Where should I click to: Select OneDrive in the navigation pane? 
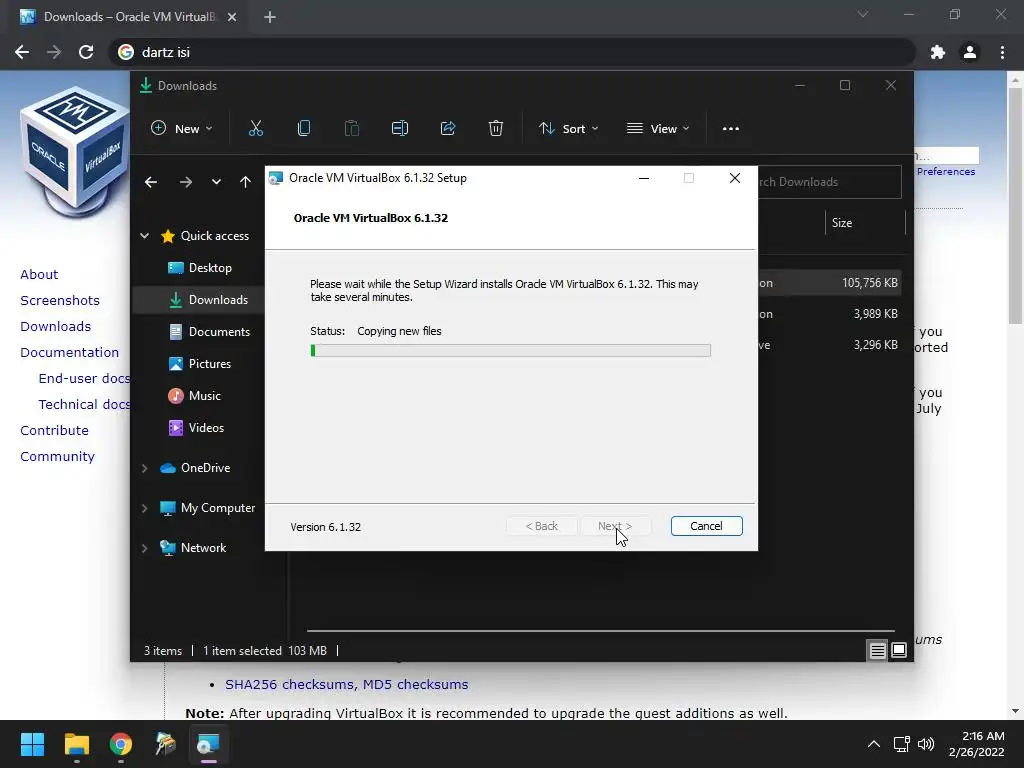(x=195, y=468)
